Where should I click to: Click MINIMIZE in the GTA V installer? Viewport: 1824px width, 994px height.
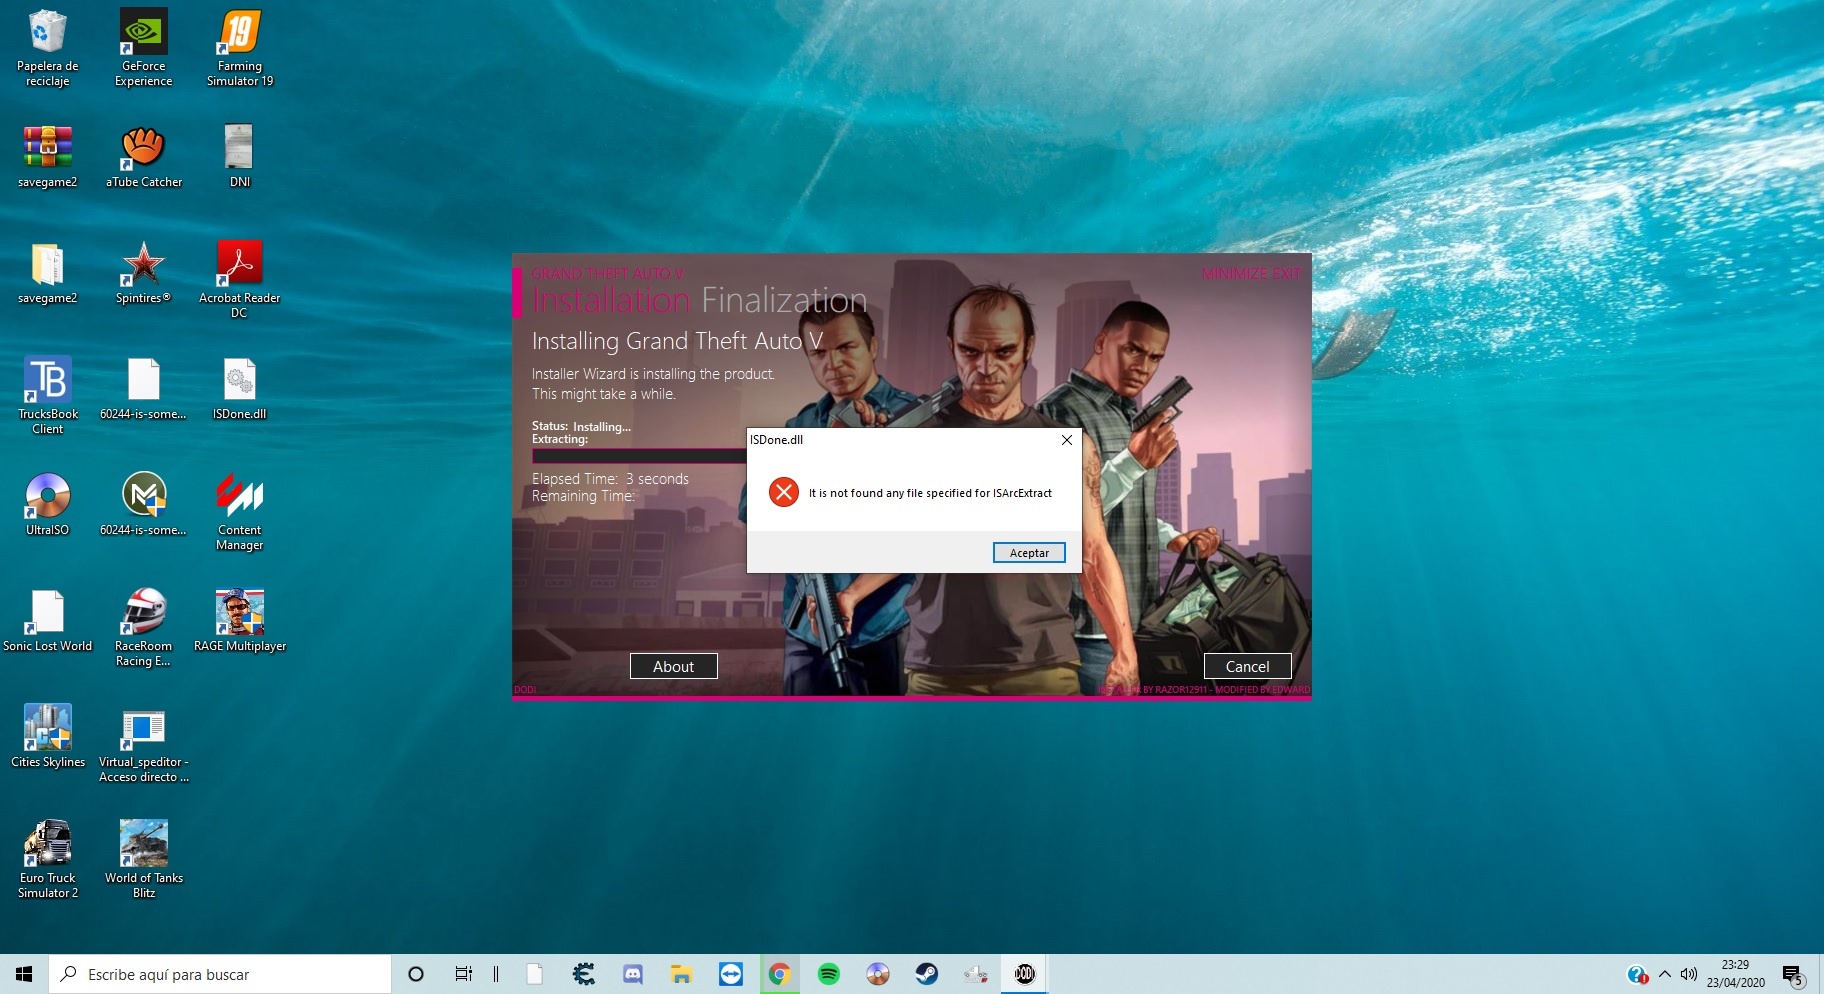[1235, 274]
